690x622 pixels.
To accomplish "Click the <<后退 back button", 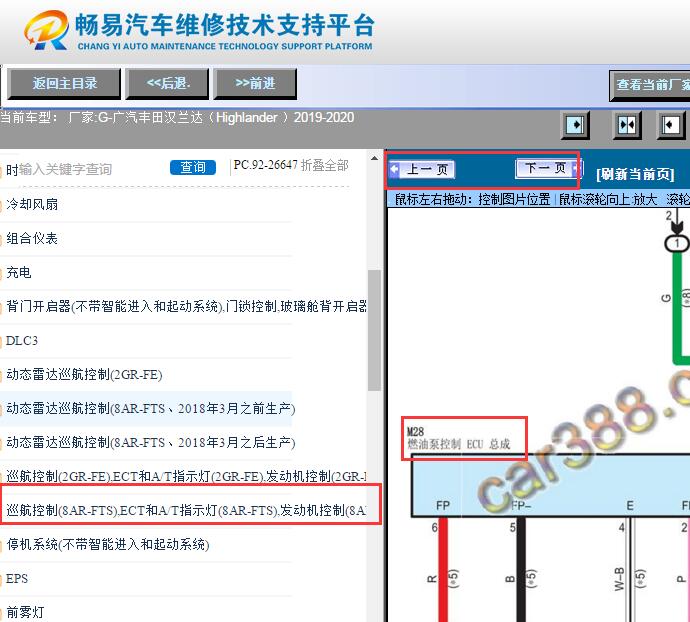I will point(168,83).
